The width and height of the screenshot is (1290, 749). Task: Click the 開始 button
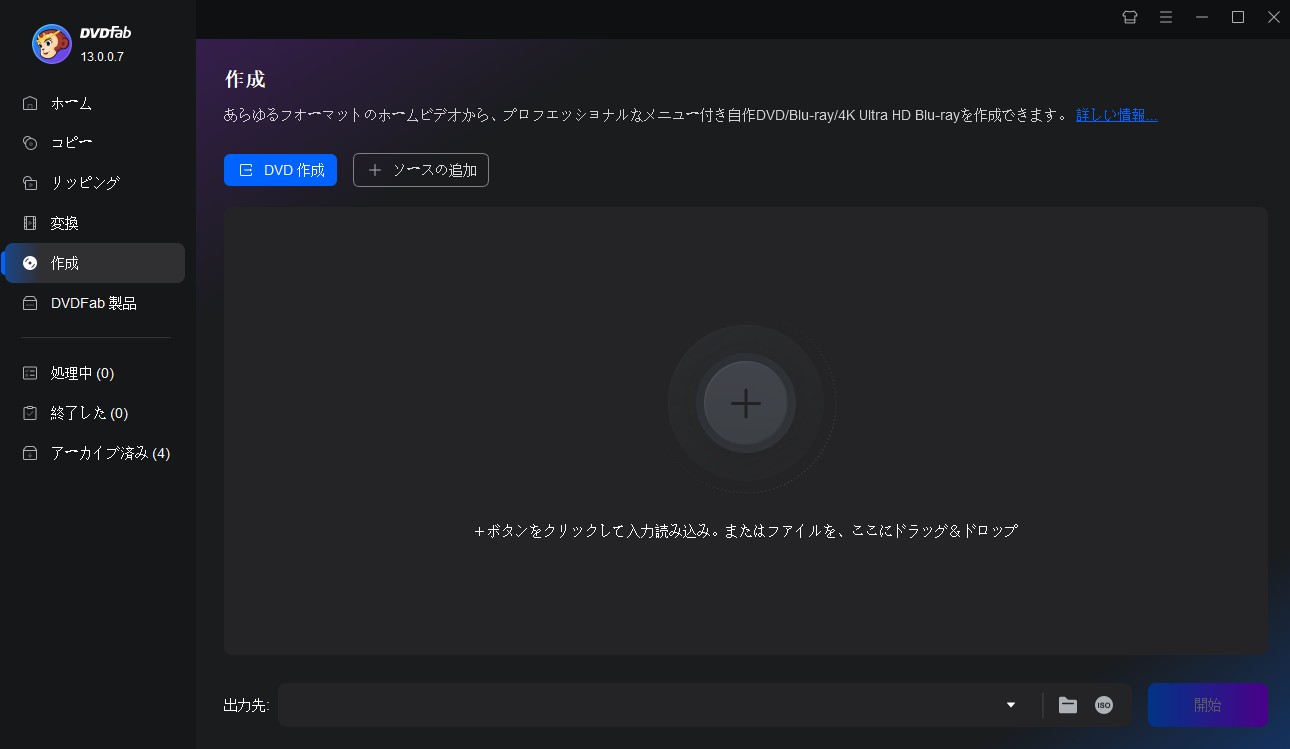pyautogui.click(x=1207, y=705)
